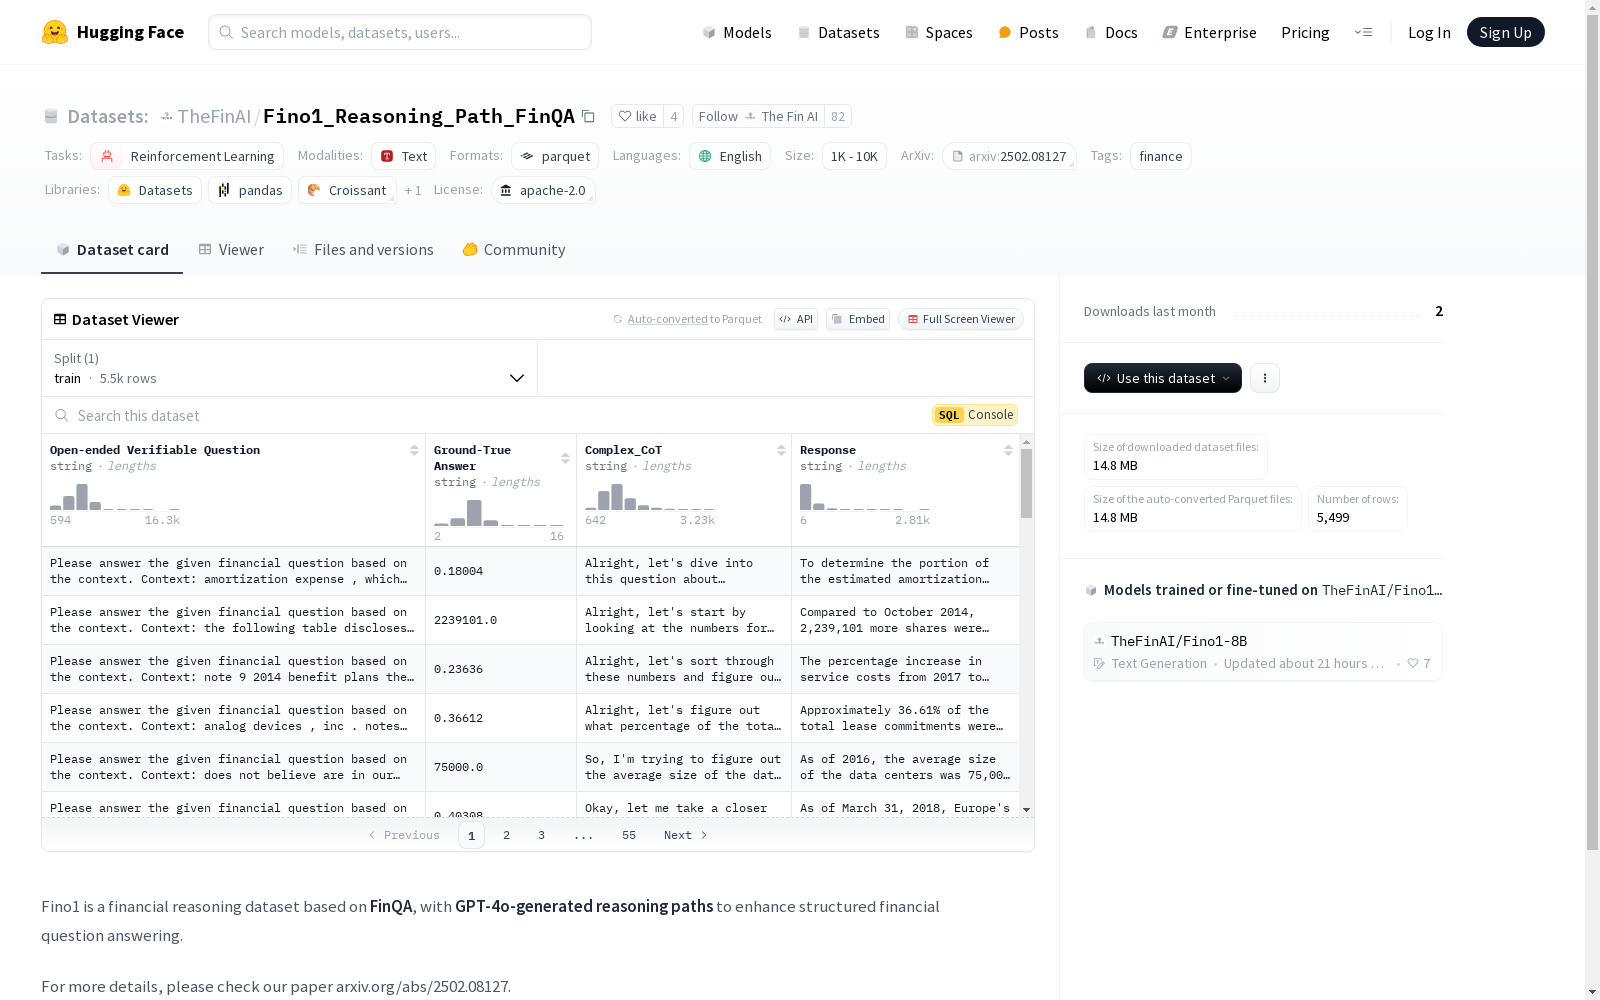The width and height of the screenshot is (1600, 1000).
Task: Switch to the Viewer tab
Action: pos(231,250)
